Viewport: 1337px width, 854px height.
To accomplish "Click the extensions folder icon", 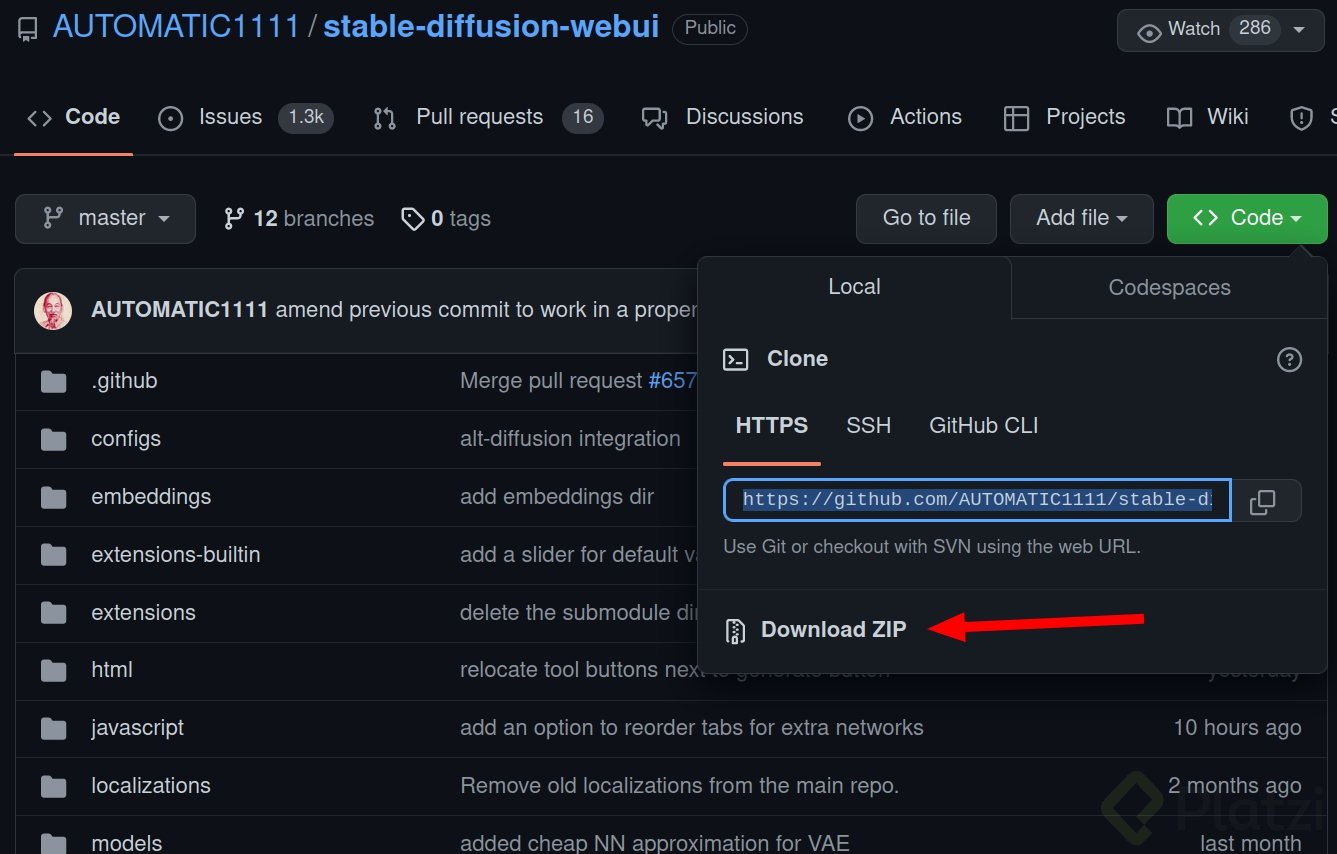I will [x=53, y=613].
